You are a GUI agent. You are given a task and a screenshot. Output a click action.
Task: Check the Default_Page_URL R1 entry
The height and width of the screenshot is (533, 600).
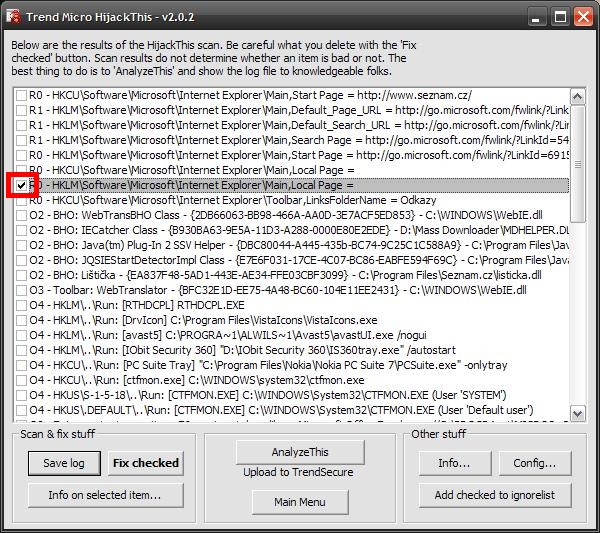tap(21, 111)
